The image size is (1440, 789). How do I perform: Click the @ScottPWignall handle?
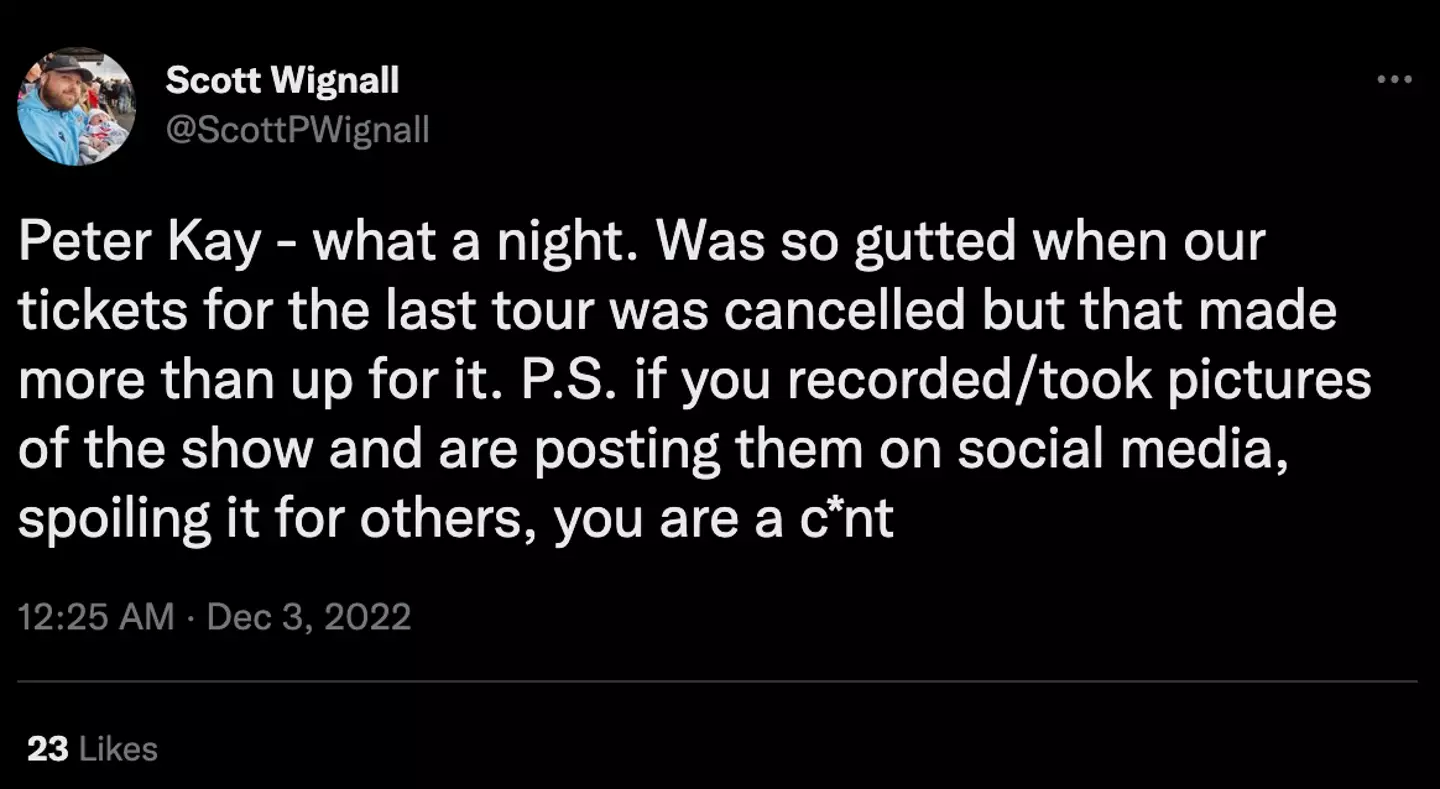(x=297, y=129)
